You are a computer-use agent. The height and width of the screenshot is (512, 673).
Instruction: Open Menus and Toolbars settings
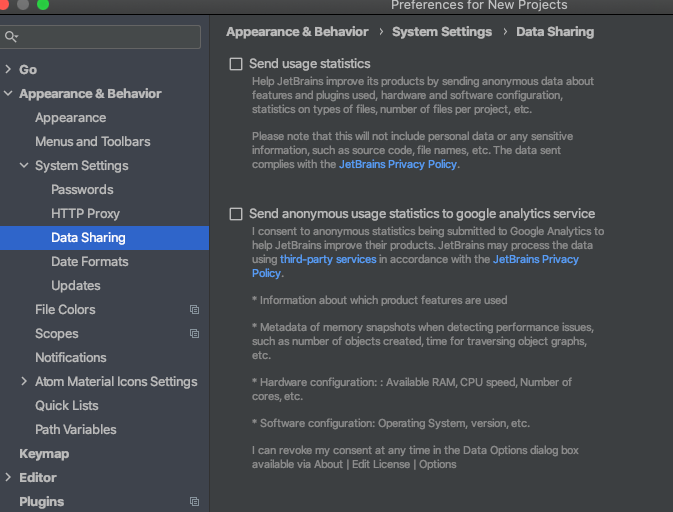(x=93, y=142)
